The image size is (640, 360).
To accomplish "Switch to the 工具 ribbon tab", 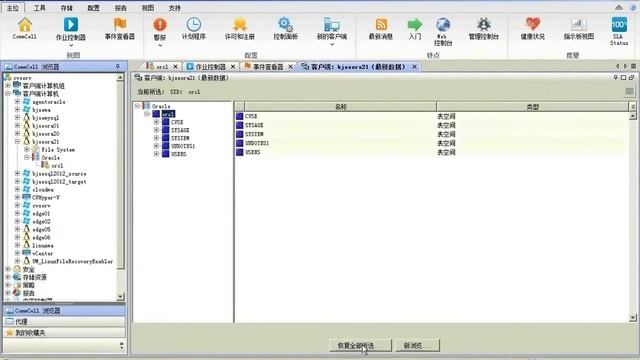I will pyautogui.click(x=40, y=8).
